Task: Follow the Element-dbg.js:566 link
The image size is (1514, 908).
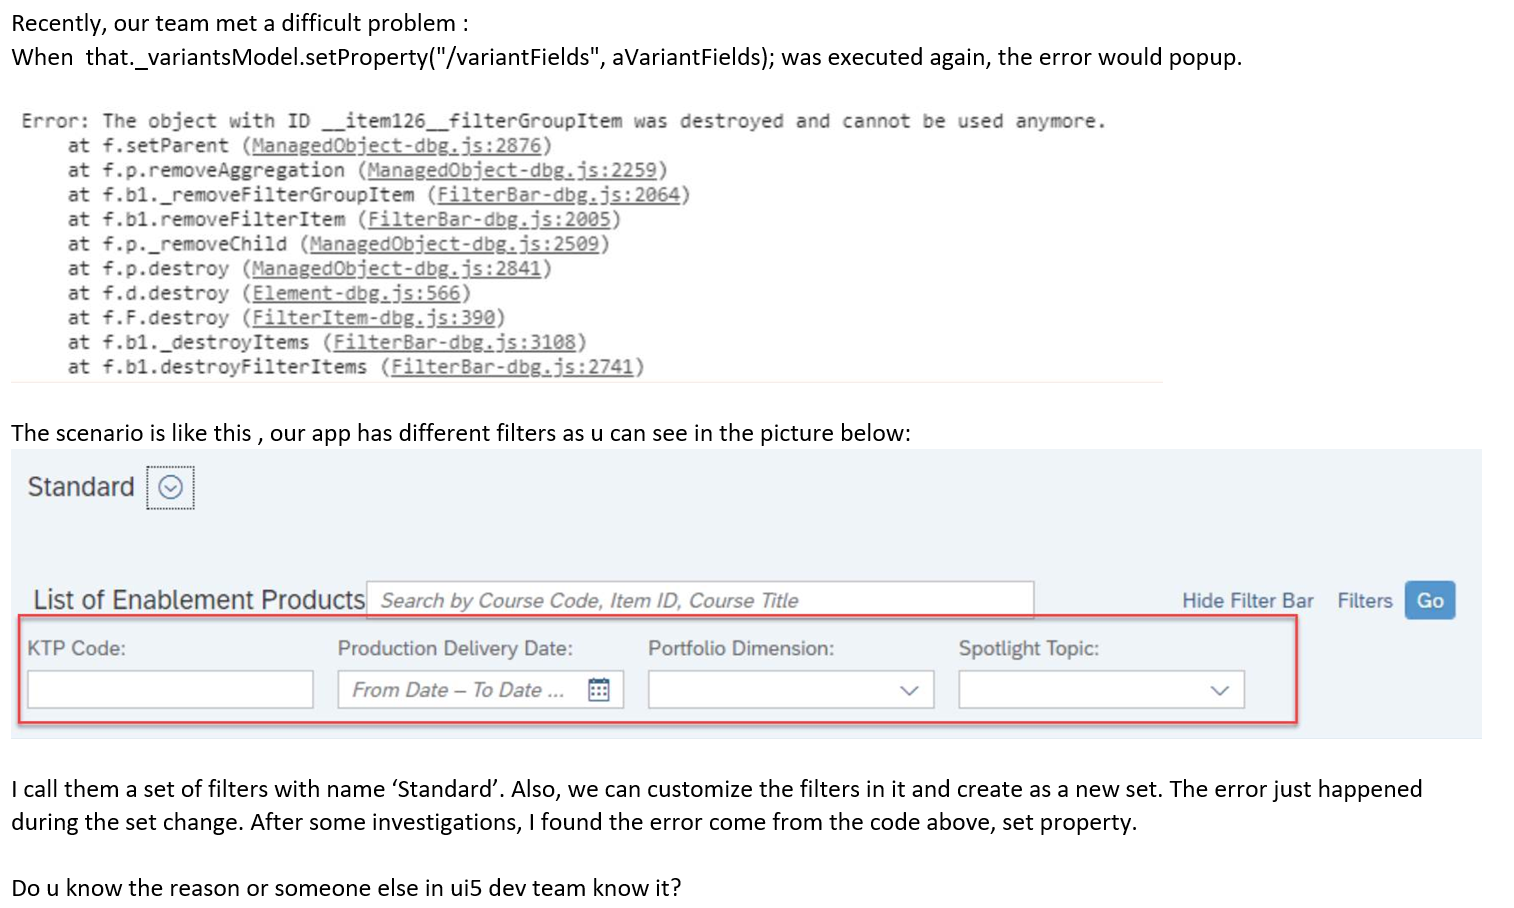Action: (x=357, y=292)
